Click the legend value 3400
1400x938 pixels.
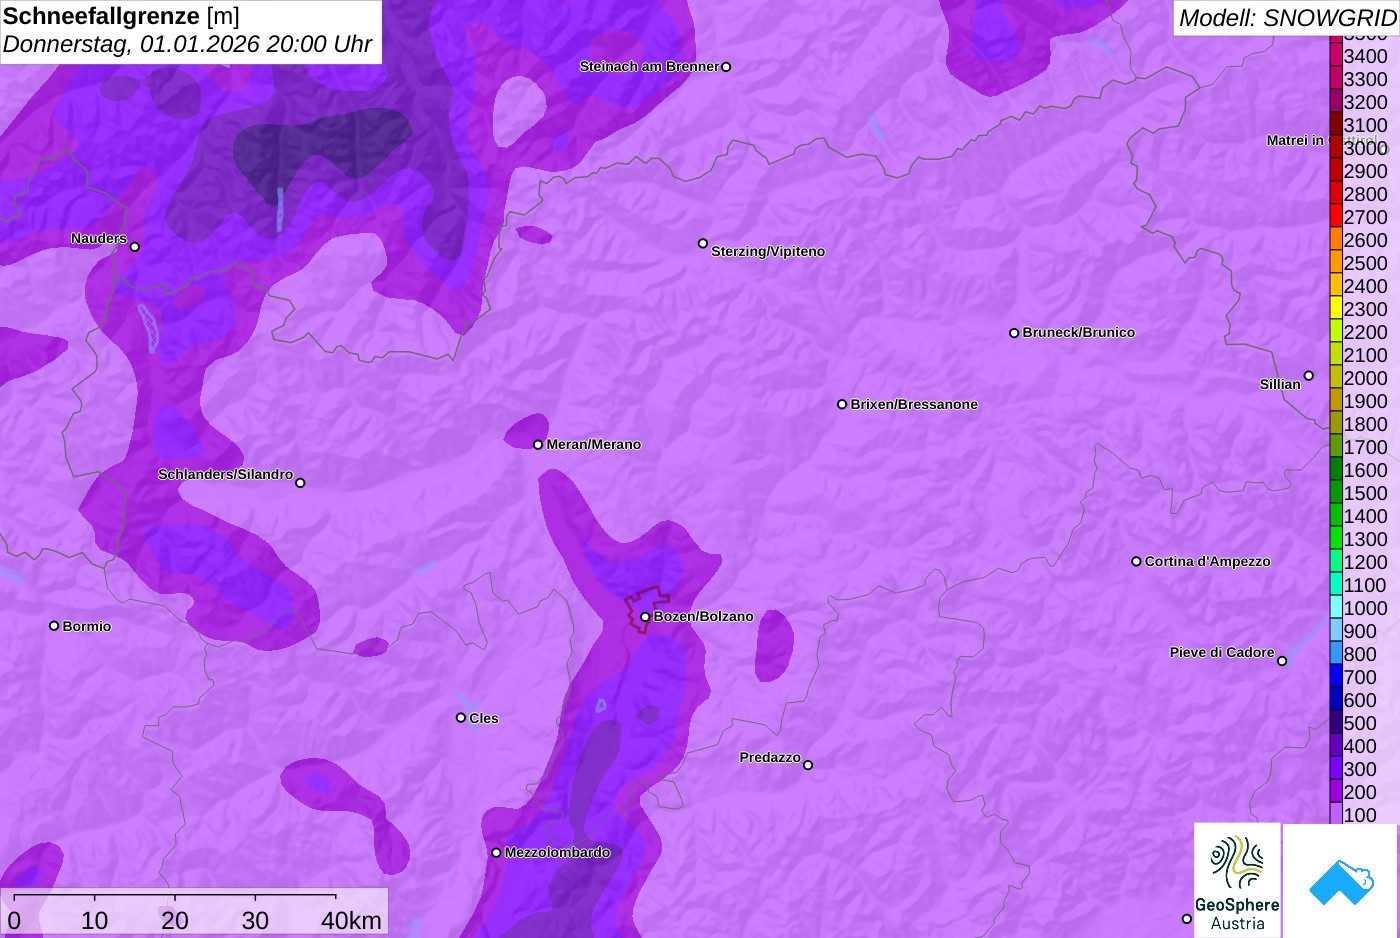[1365, 56]
